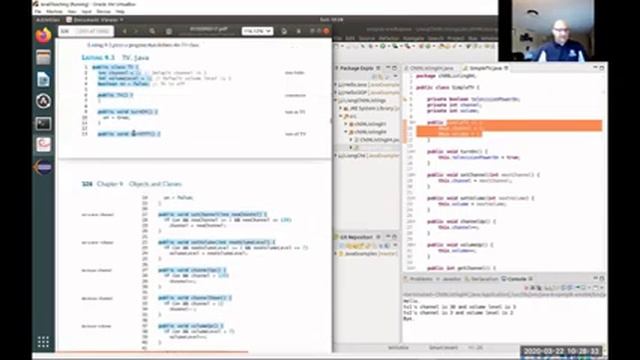Viewport: 640px width, 360px height.
Task: Open Eclipse Refactor menu
Action: tap(389, 38)
